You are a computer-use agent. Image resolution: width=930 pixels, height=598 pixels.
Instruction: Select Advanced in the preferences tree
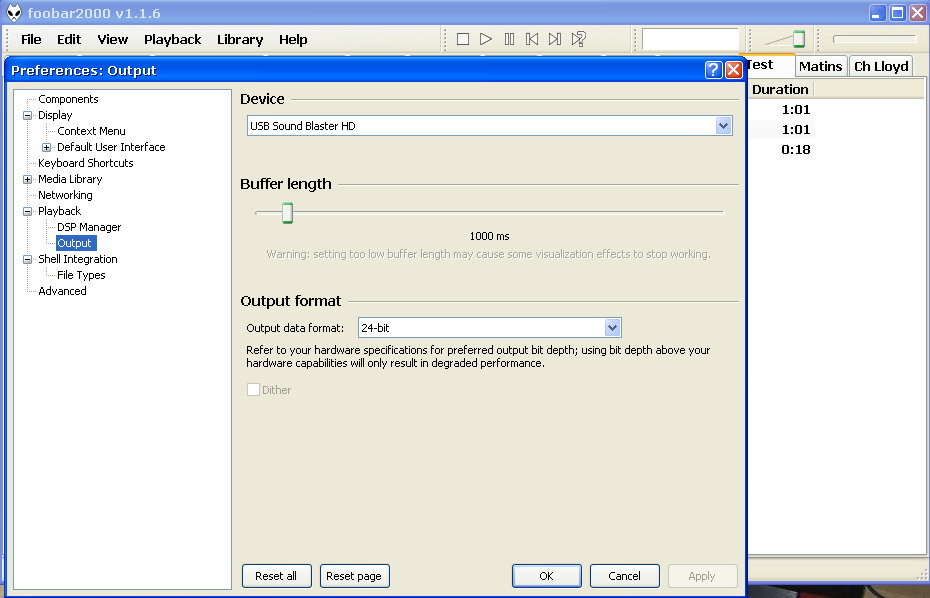[62, 291]
